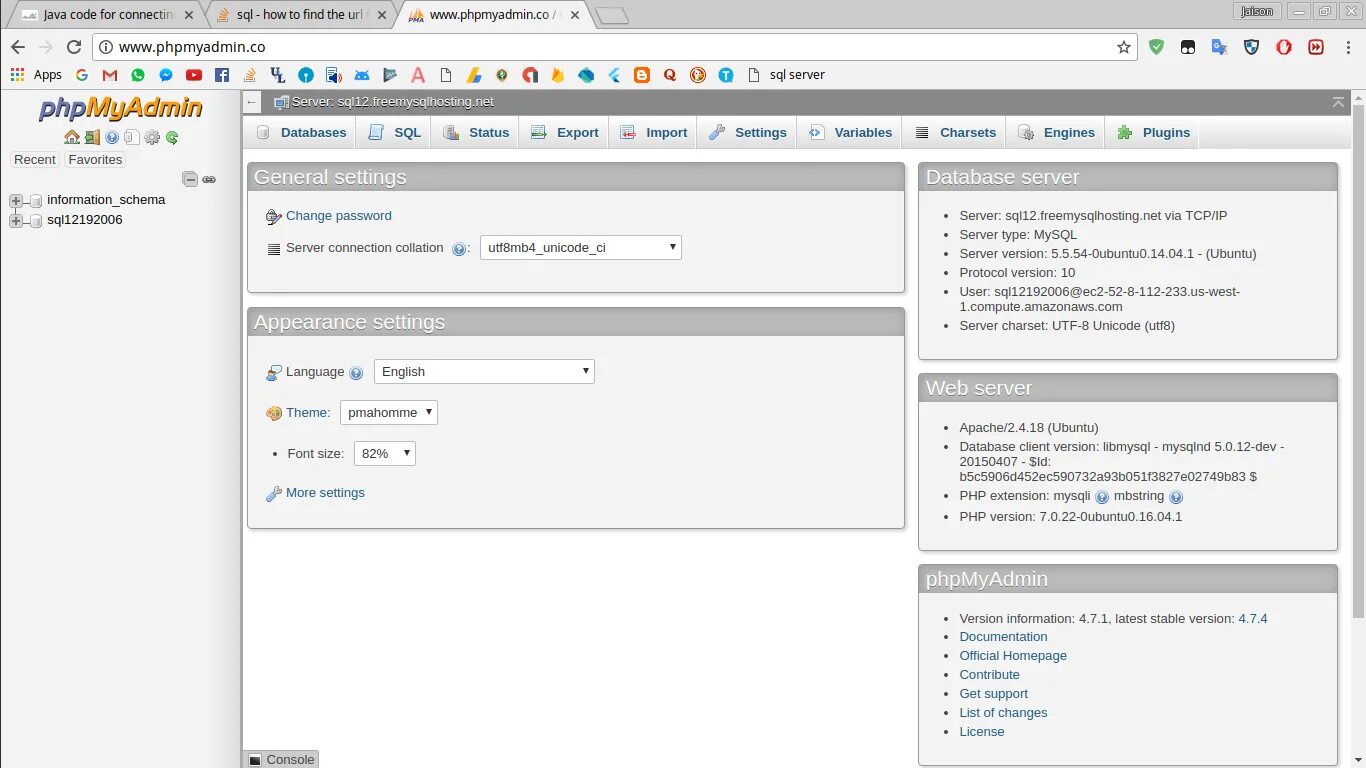Screen dimensions: 1366x768
Task: Click the help icon after mbstring extension
Action: click(1176, 497)
